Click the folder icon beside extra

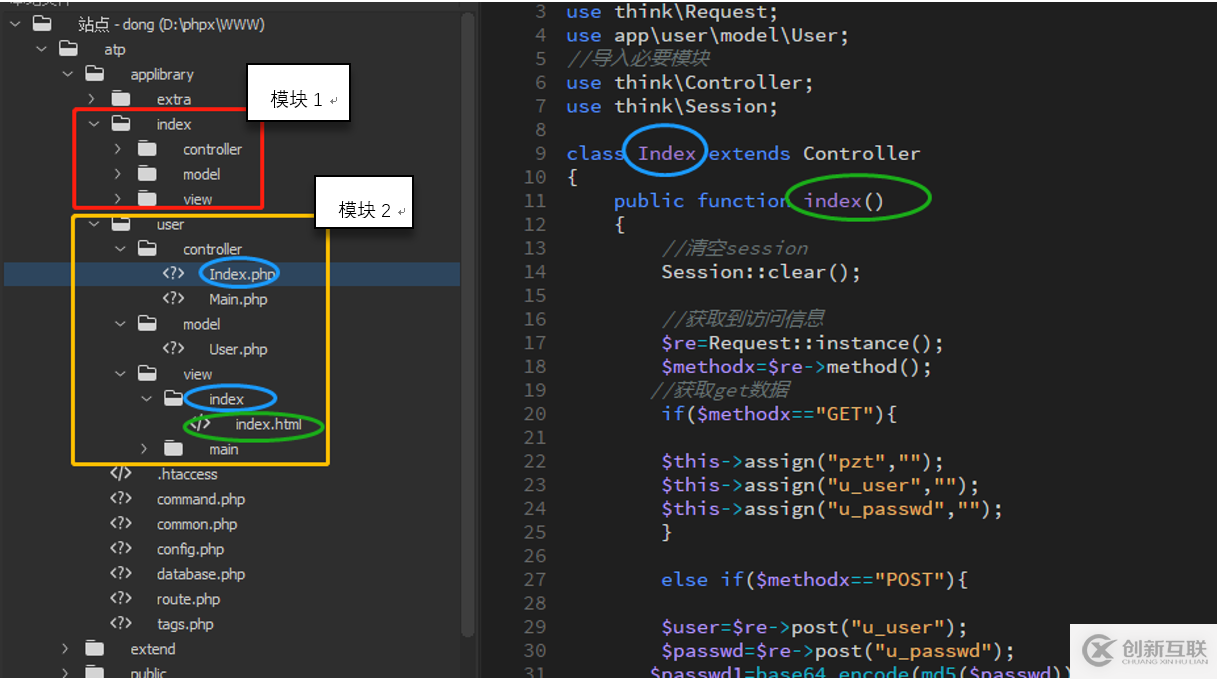coord(121,99)
